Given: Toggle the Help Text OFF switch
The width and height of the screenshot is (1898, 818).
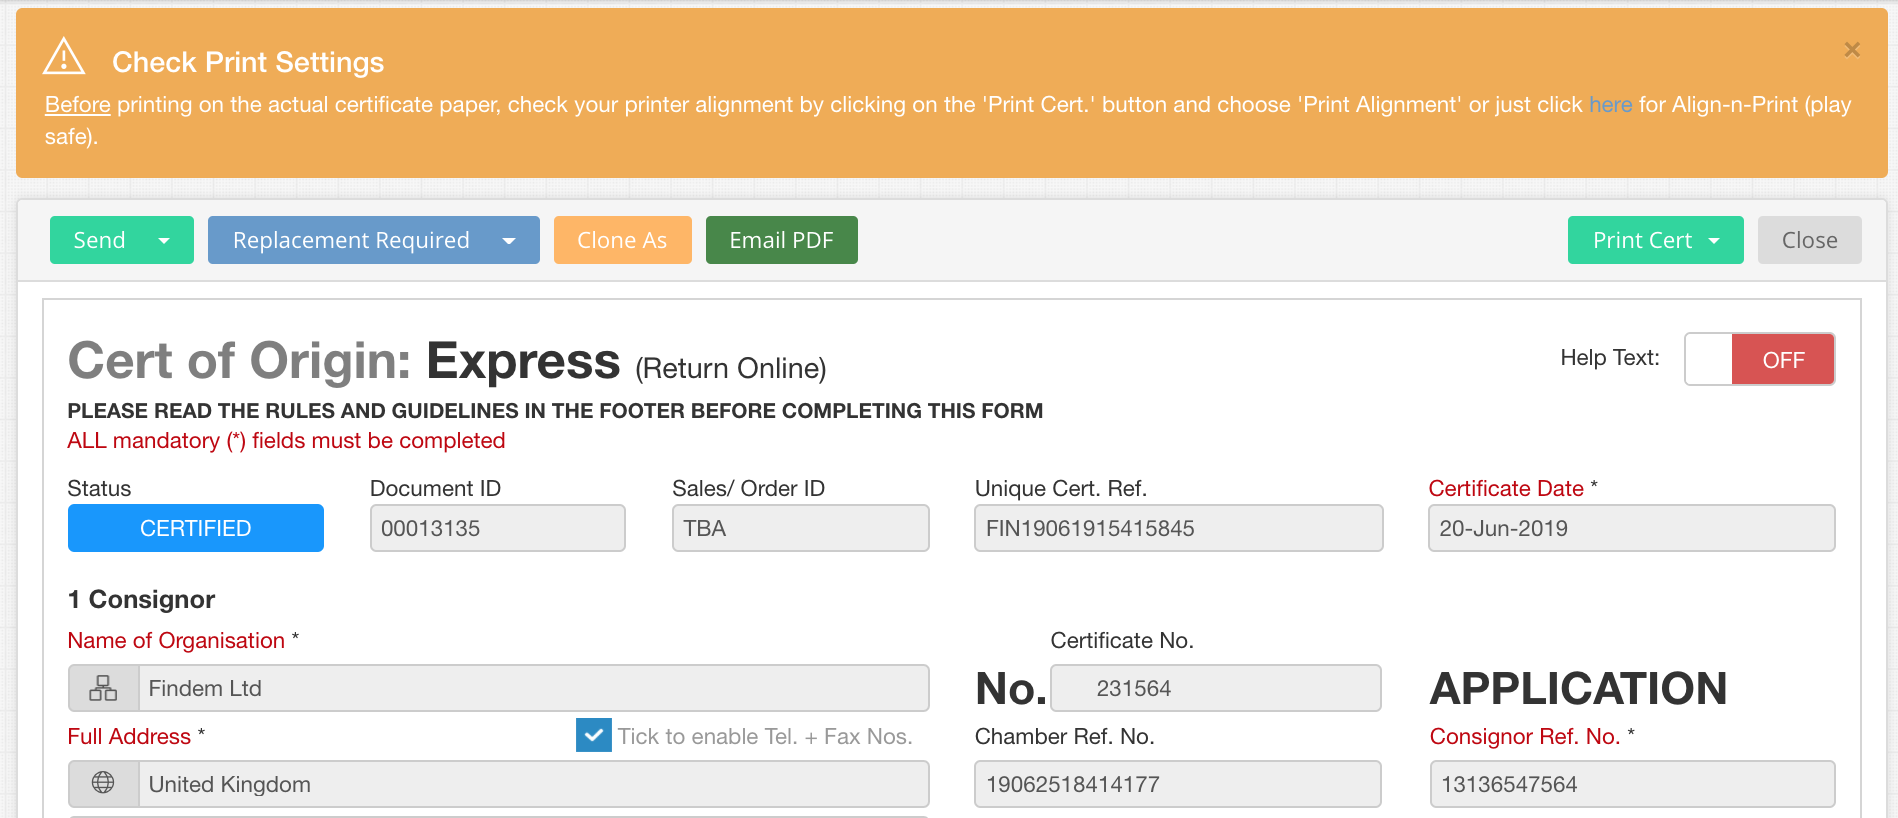Looking at the screenshot, I should (1759, 359).
